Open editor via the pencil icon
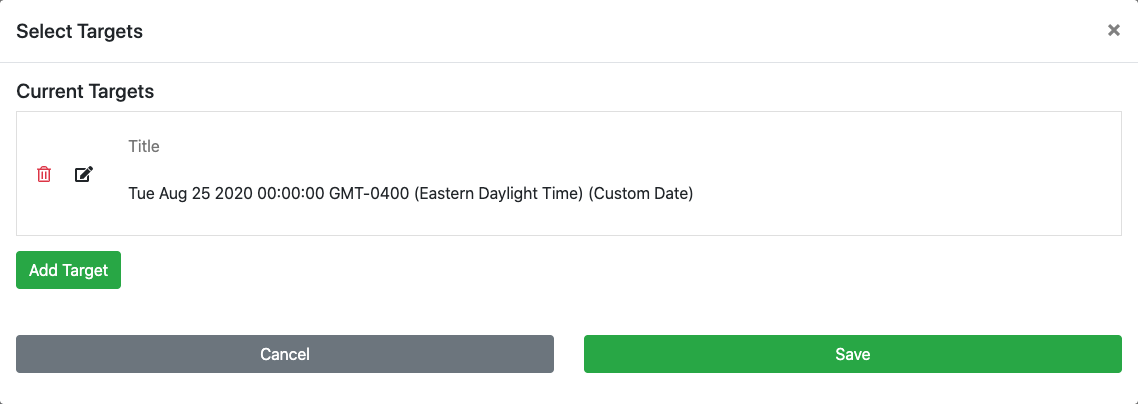1138x404 pixels. pyautogui.click(x=84, y=175)
